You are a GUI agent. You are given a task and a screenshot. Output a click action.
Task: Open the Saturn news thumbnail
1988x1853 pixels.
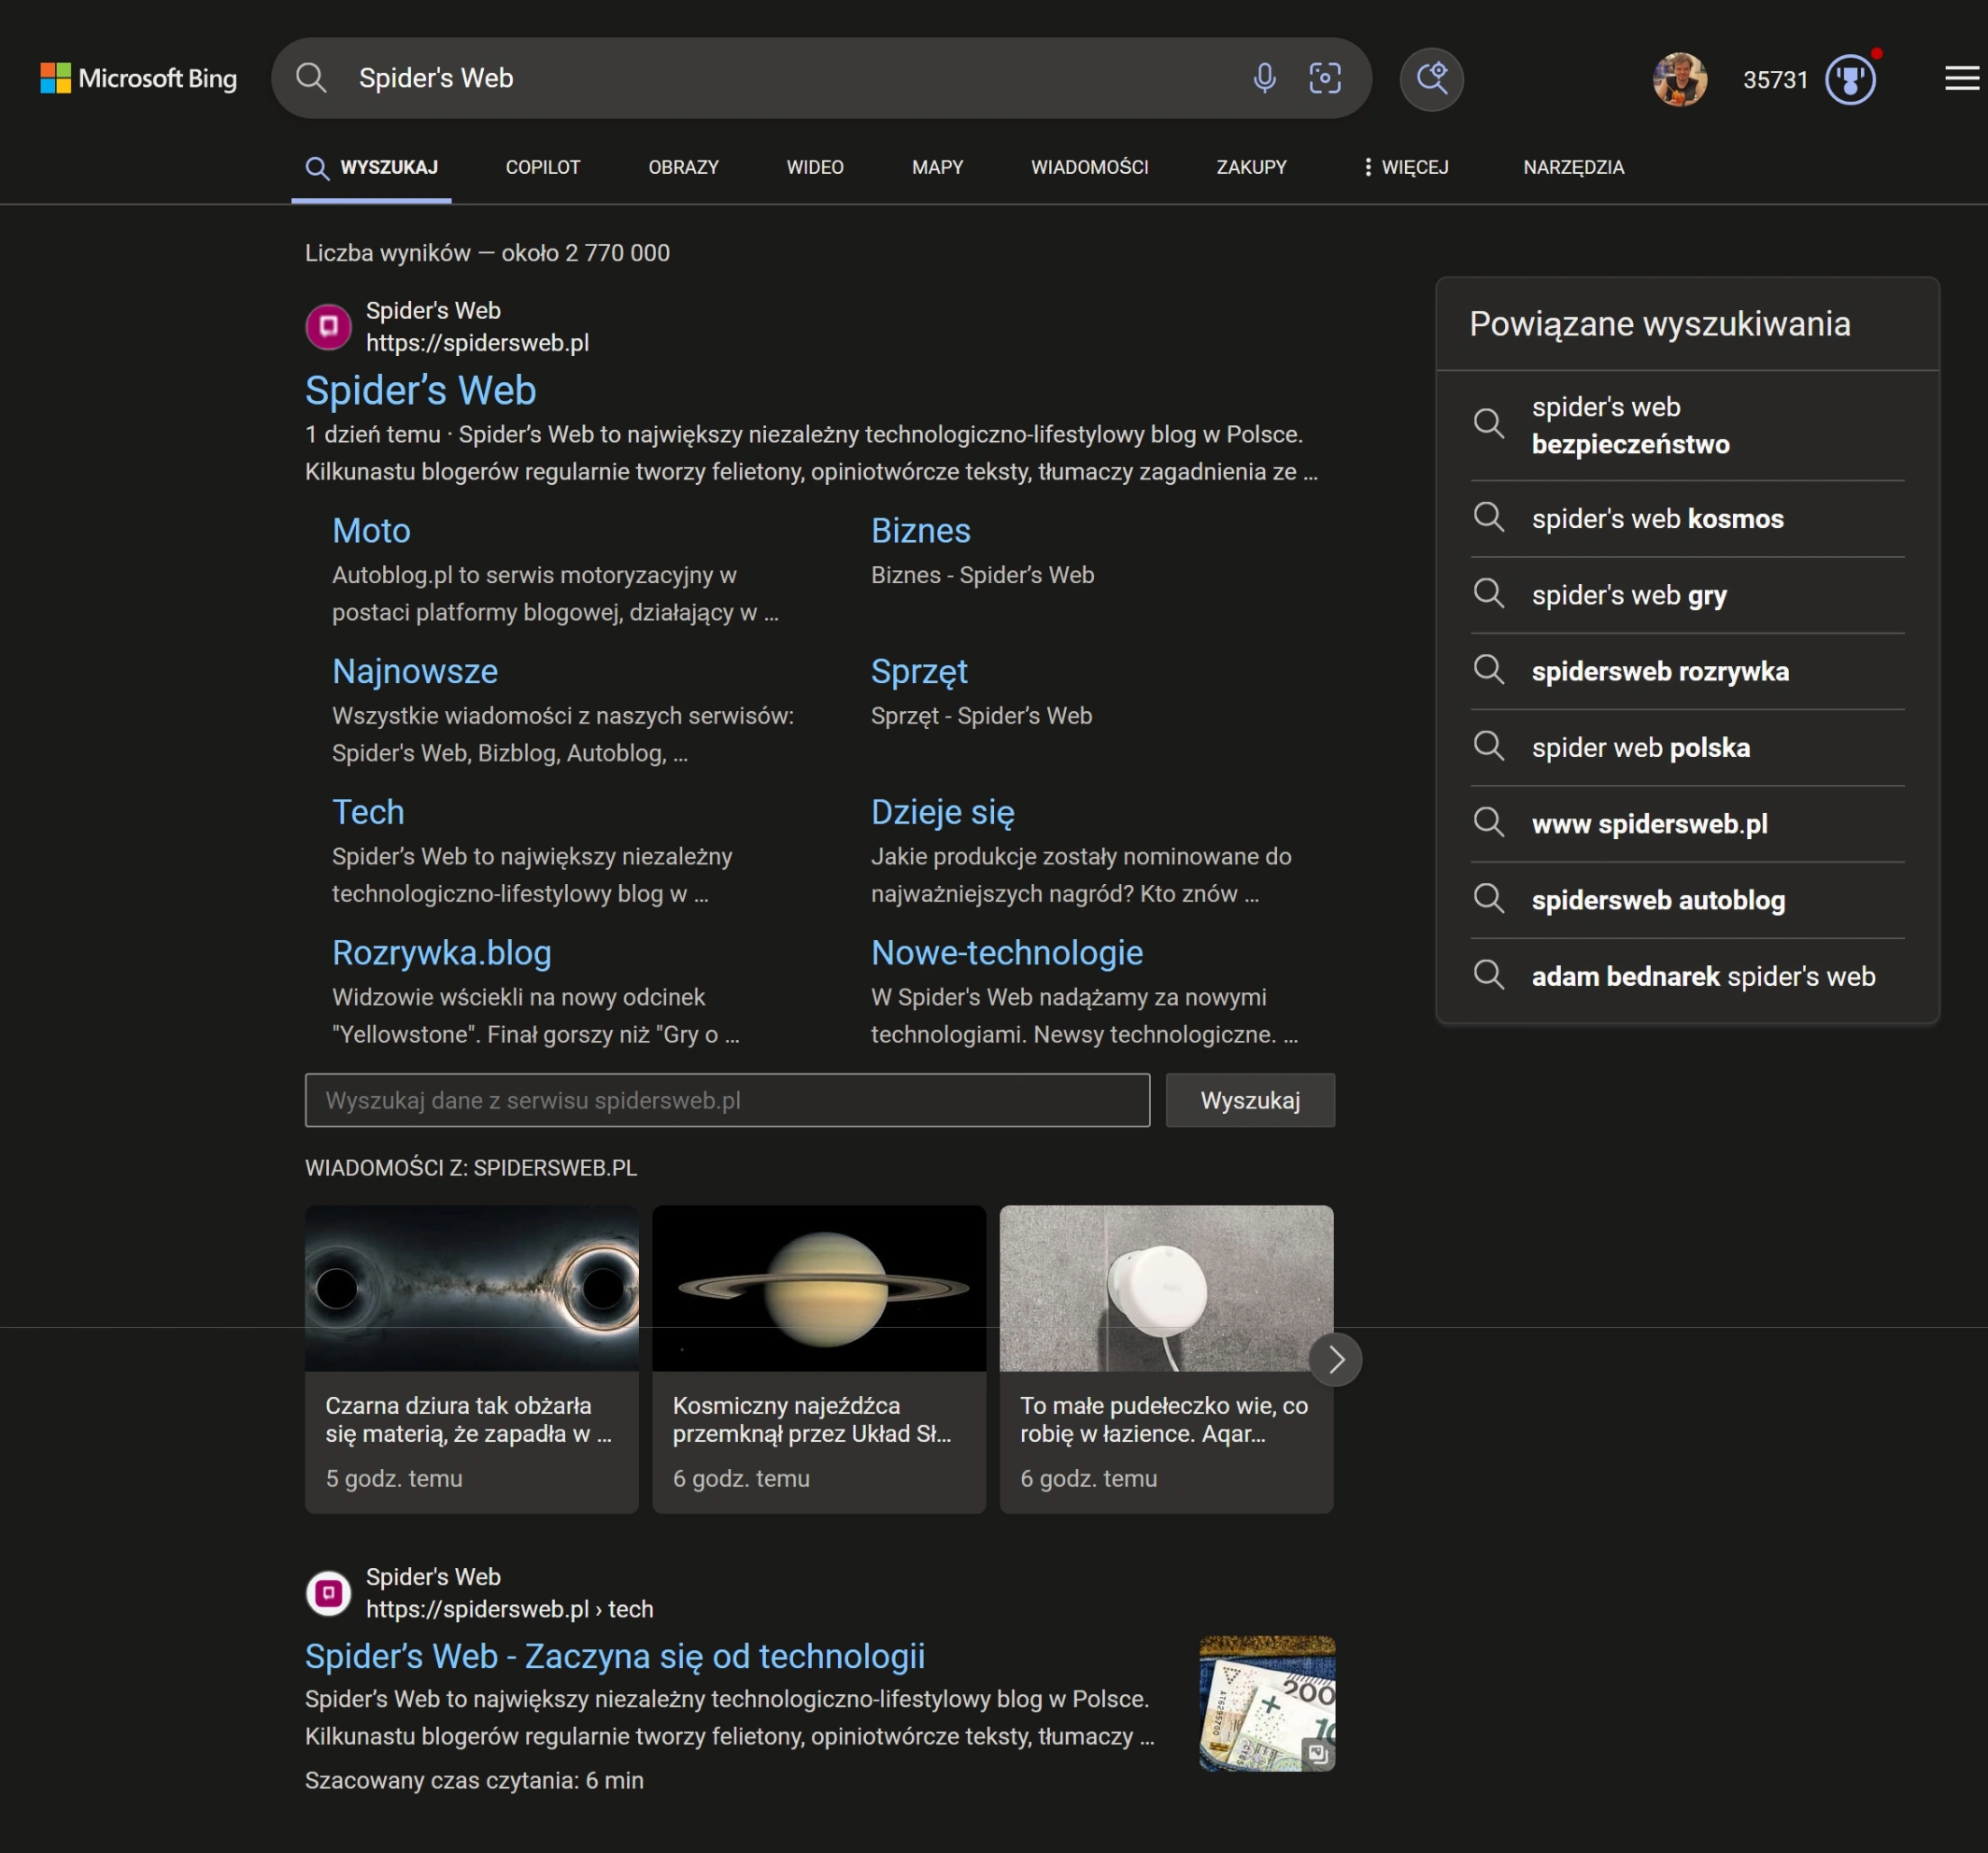(x=818, y=1288)
